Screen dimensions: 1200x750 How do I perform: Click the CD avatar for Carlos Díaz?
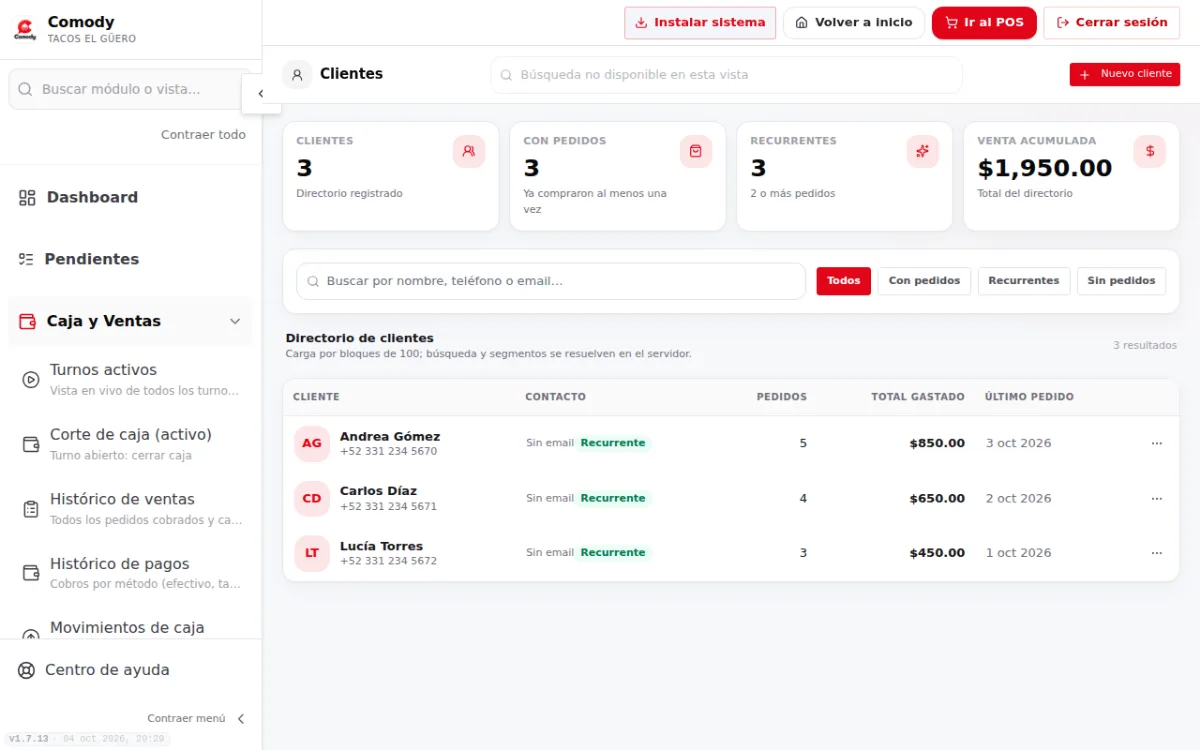(x=312, y=498)
